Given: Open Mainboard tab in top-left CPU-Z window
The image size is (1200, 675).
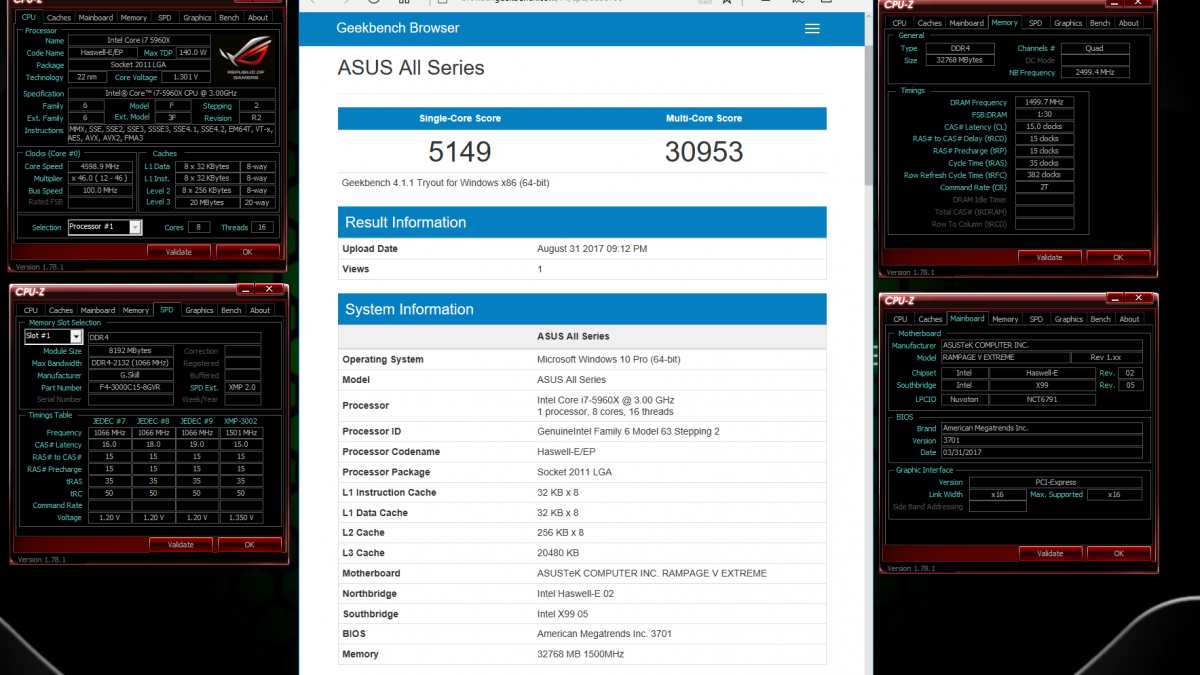Looking at the screenshot, I should point(96,17).
